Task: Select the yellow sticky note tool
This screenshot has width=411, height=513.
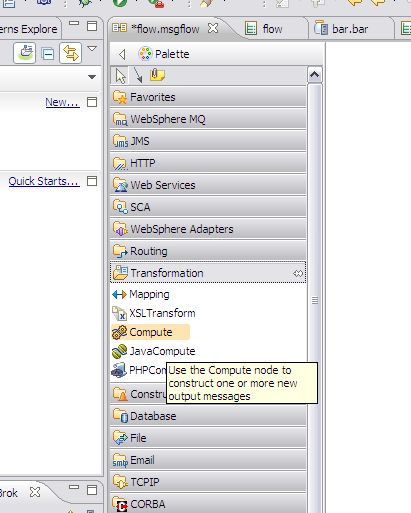Action: point(157,75)
